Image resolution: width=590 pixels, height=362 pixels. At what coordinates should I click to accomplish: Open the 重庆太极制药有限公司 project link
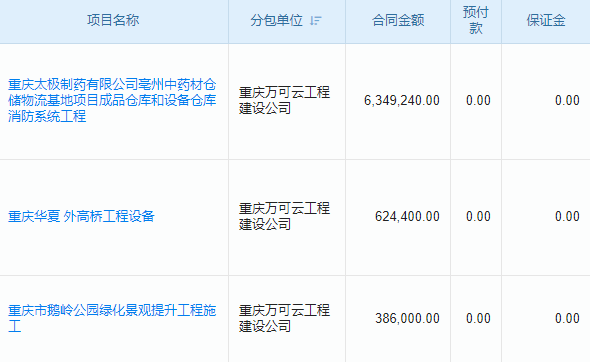coord(112,100)
